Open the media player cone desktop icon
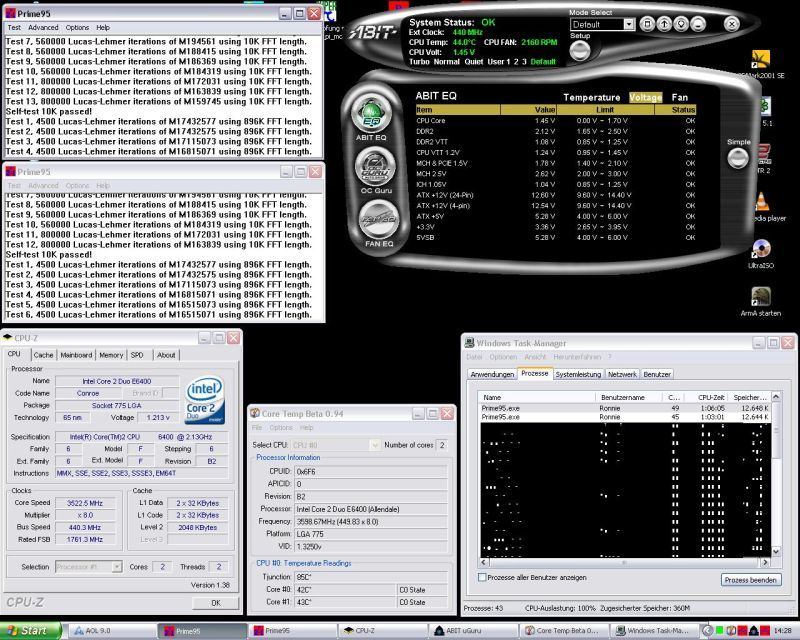 [x=762, y=202]
